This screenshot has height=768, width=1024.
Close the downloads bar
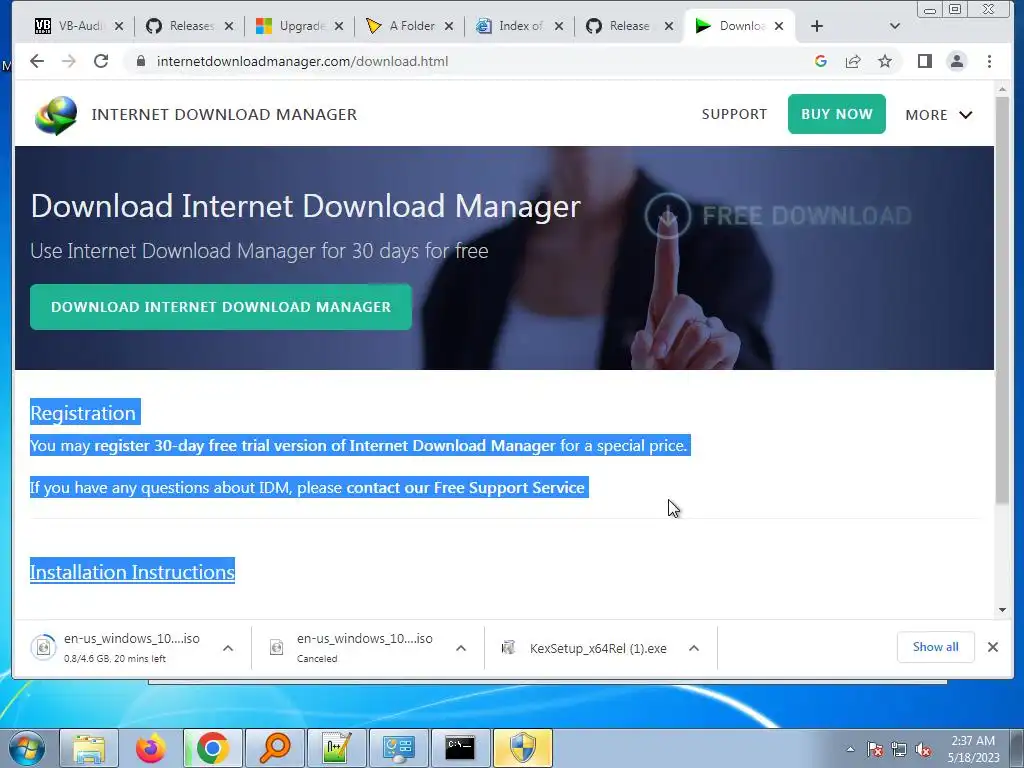click(x=993, y=647)
